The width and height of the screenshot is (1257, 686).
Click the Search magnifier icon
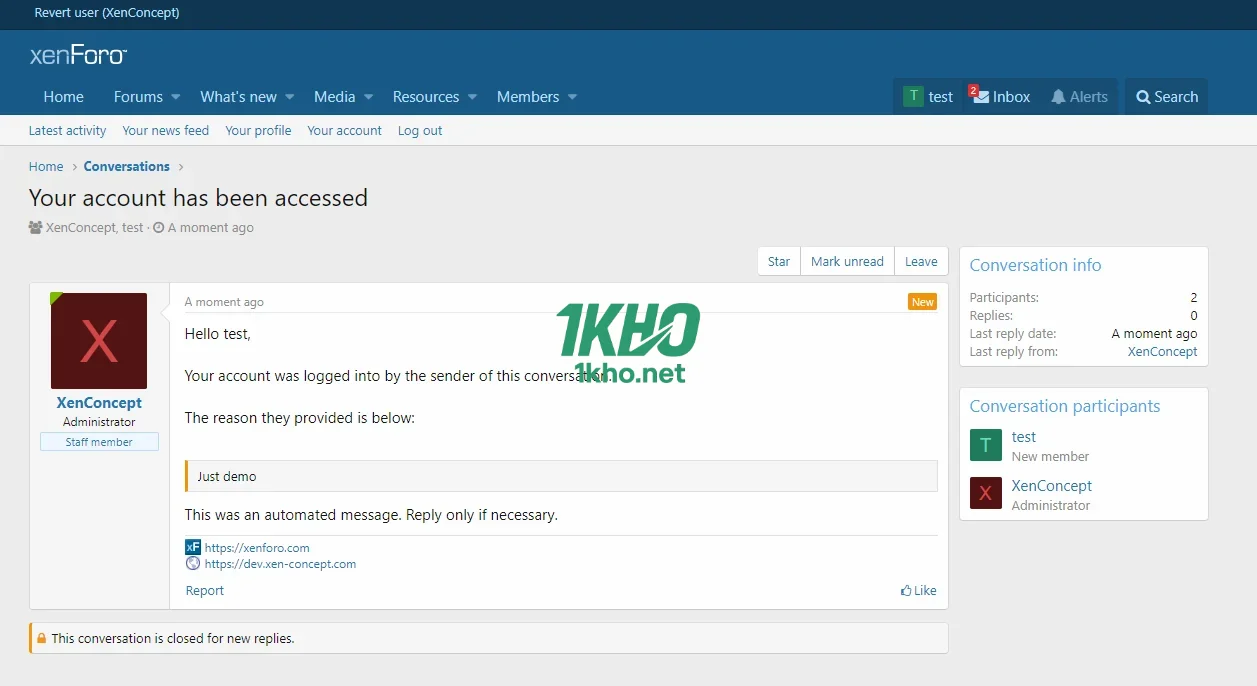click(x=1166, y=96)
